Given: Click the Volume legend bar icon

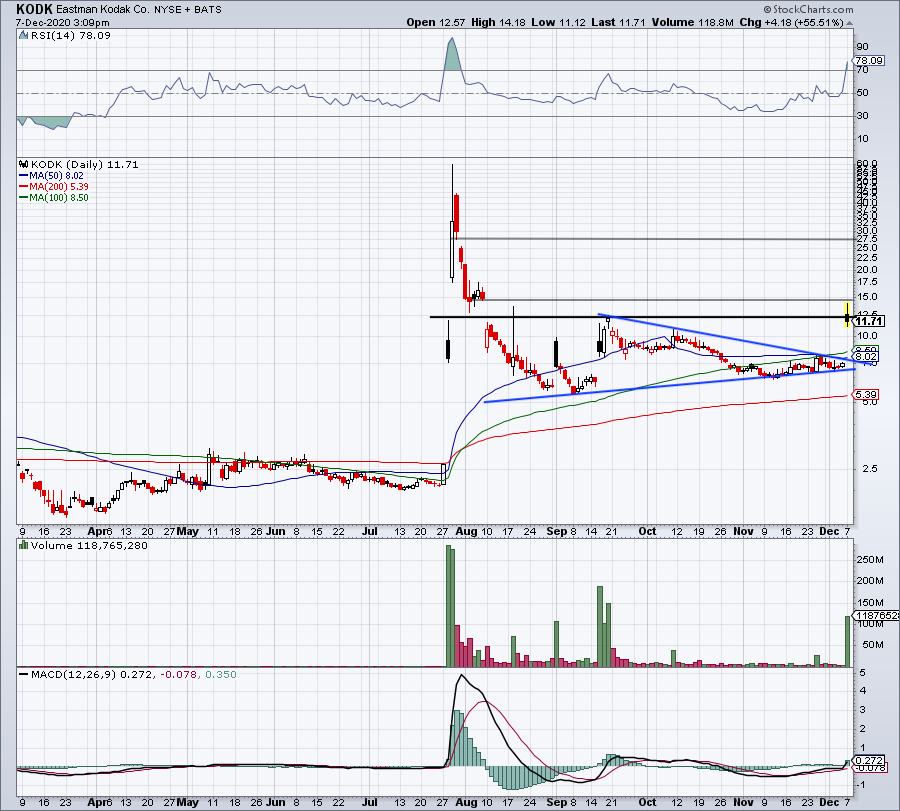Looking at the screenshot, I should tap(24, 545).
